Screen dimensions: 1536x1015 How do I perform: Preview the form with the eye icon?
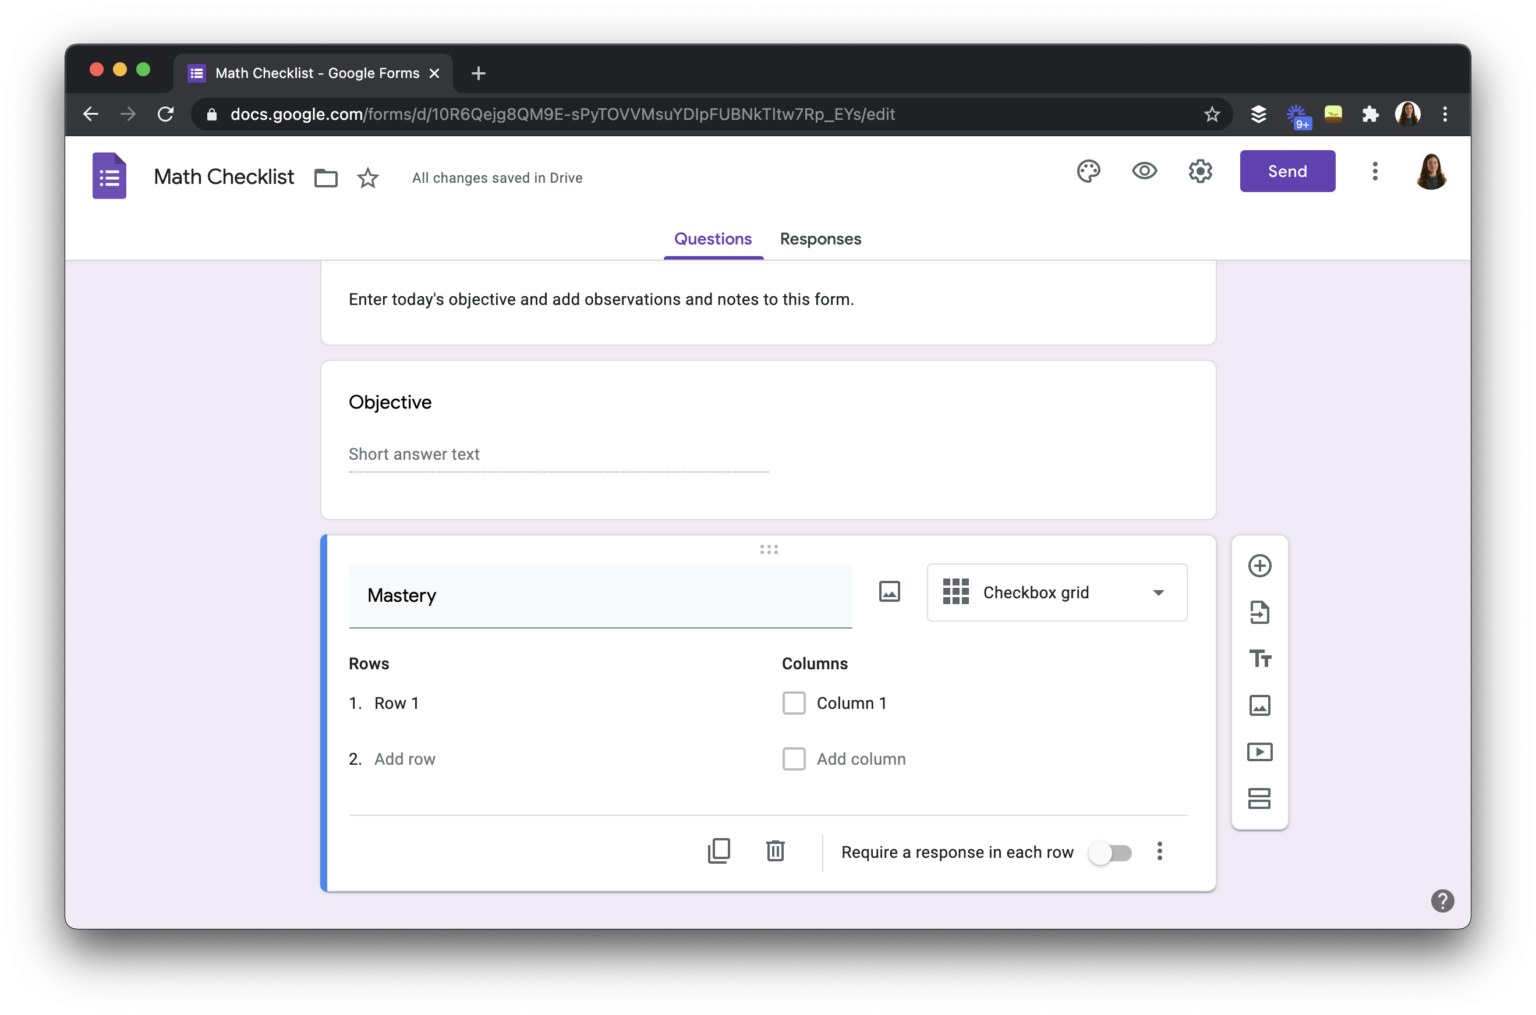coord(1144,171)
